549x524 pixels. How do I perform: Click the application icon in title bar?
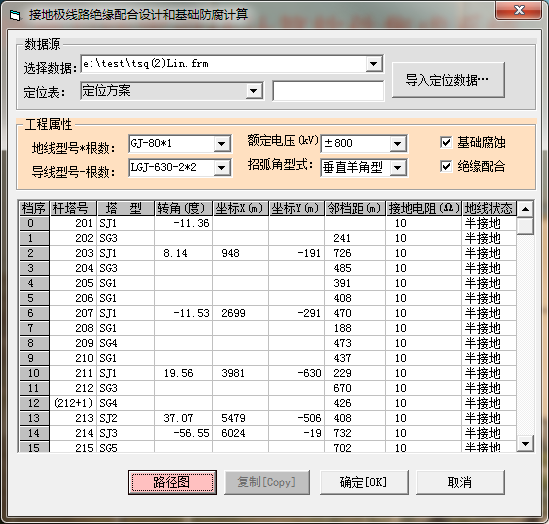(x=15, y=16)
